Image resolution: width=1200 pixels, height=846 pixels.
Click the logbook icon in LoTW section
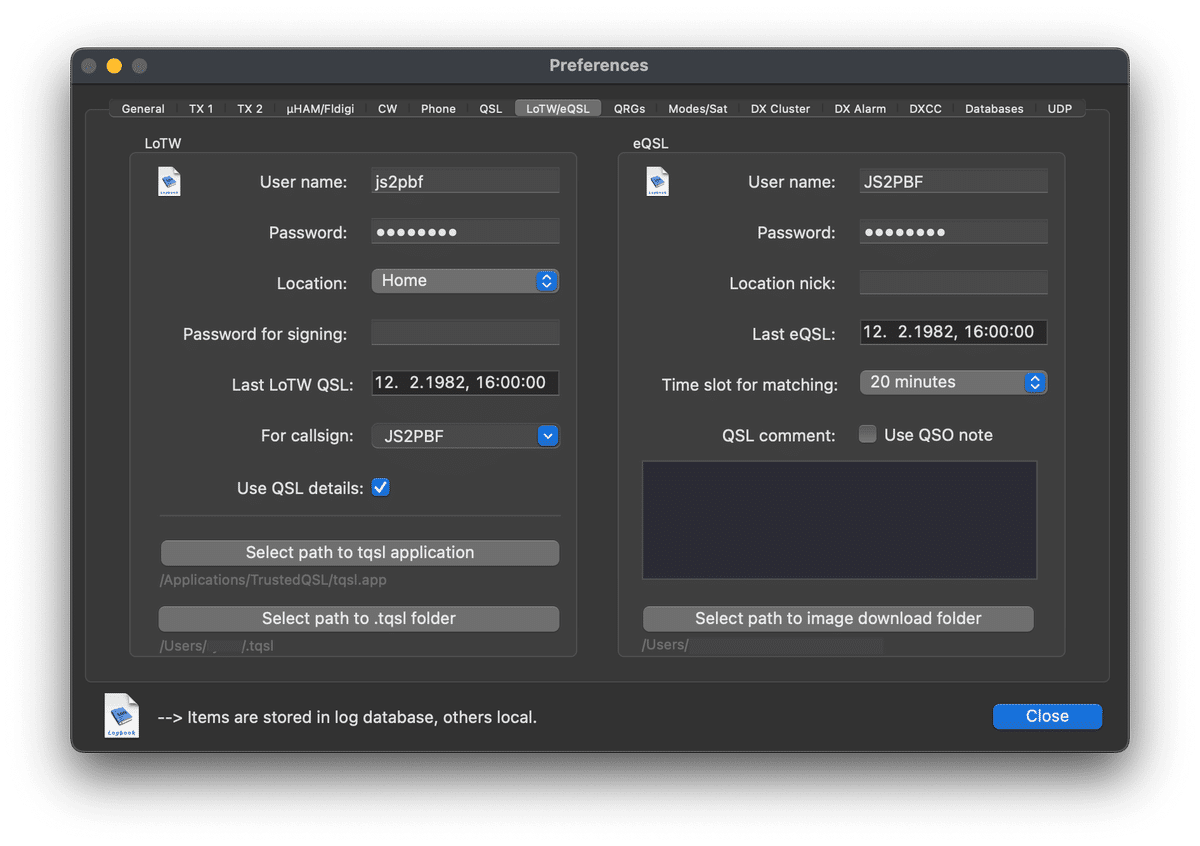point(170,181)
